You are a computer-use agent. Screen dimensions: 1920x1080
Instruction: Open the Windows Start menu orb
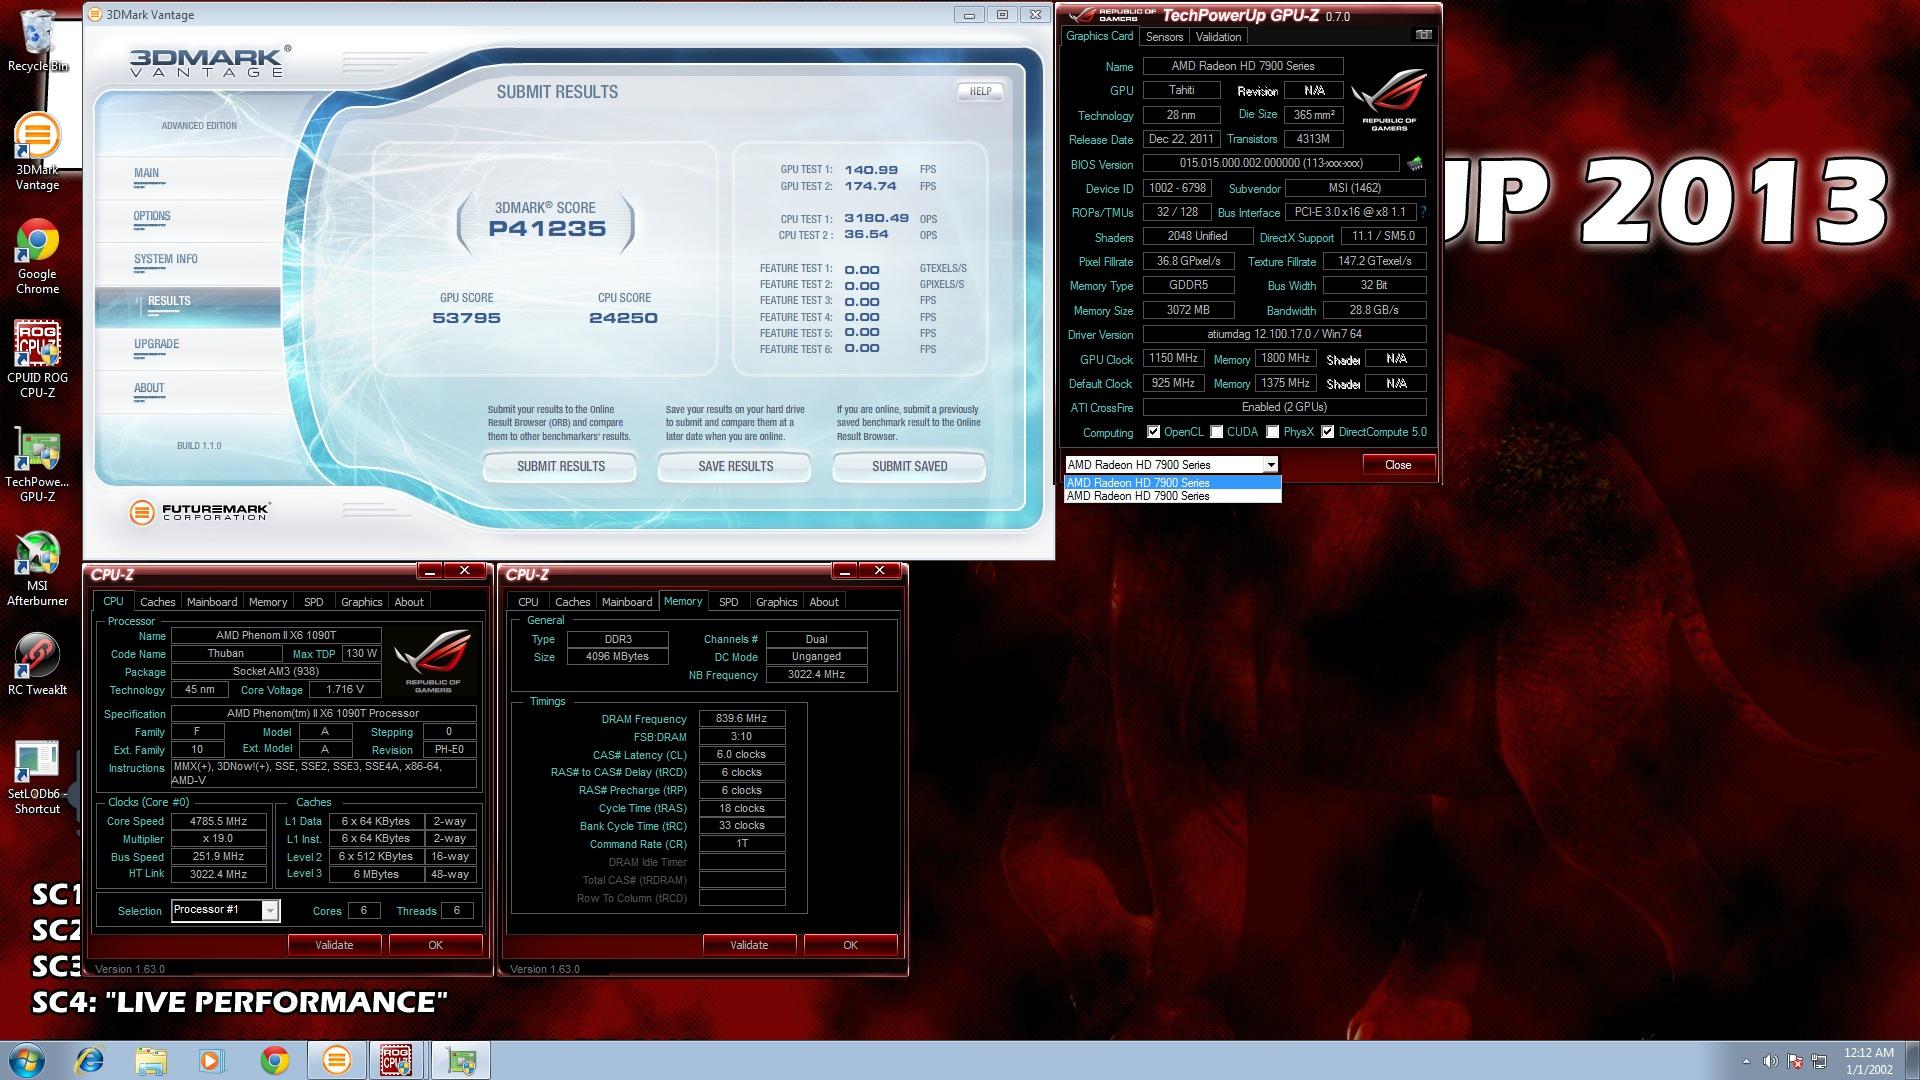[27, 1060]
